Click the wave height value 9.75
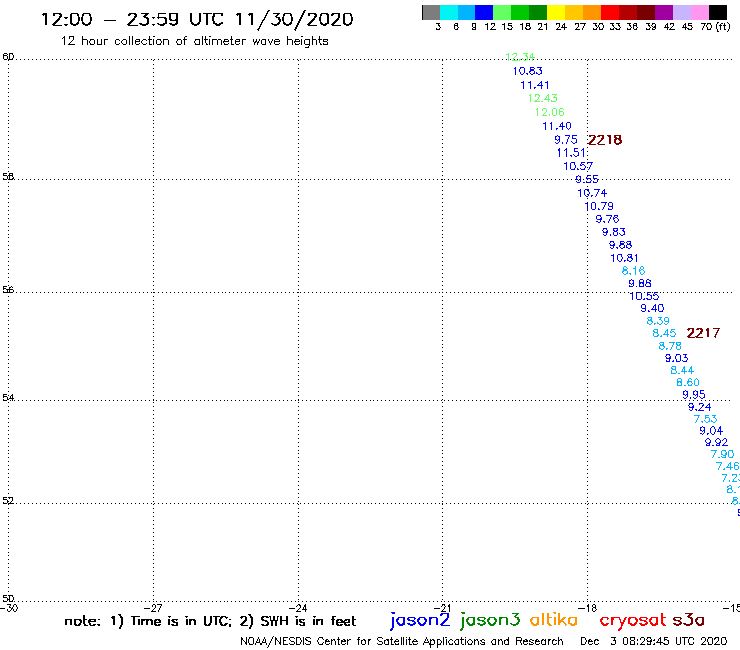 tap(565, 140)
